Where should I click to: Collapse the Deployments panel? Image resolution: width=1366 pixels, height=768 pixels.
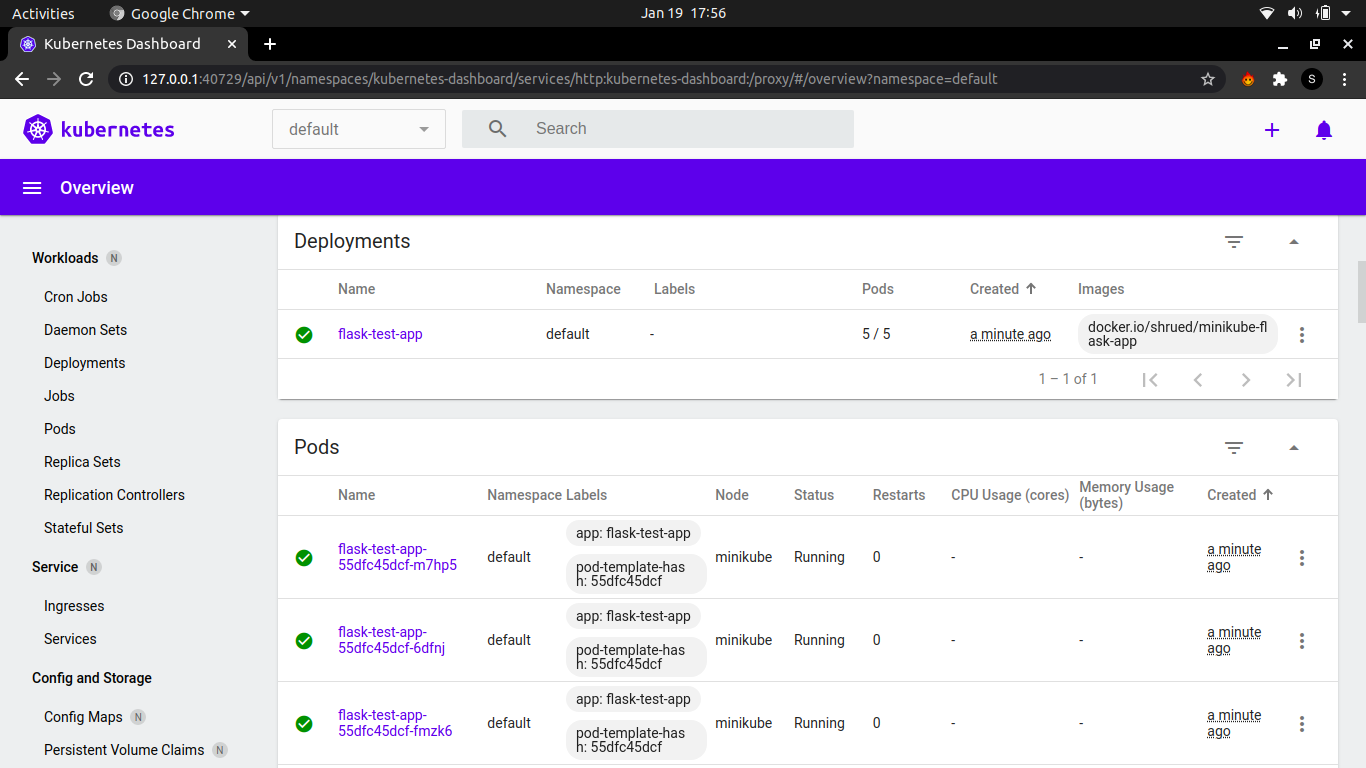pos(1293,242)
